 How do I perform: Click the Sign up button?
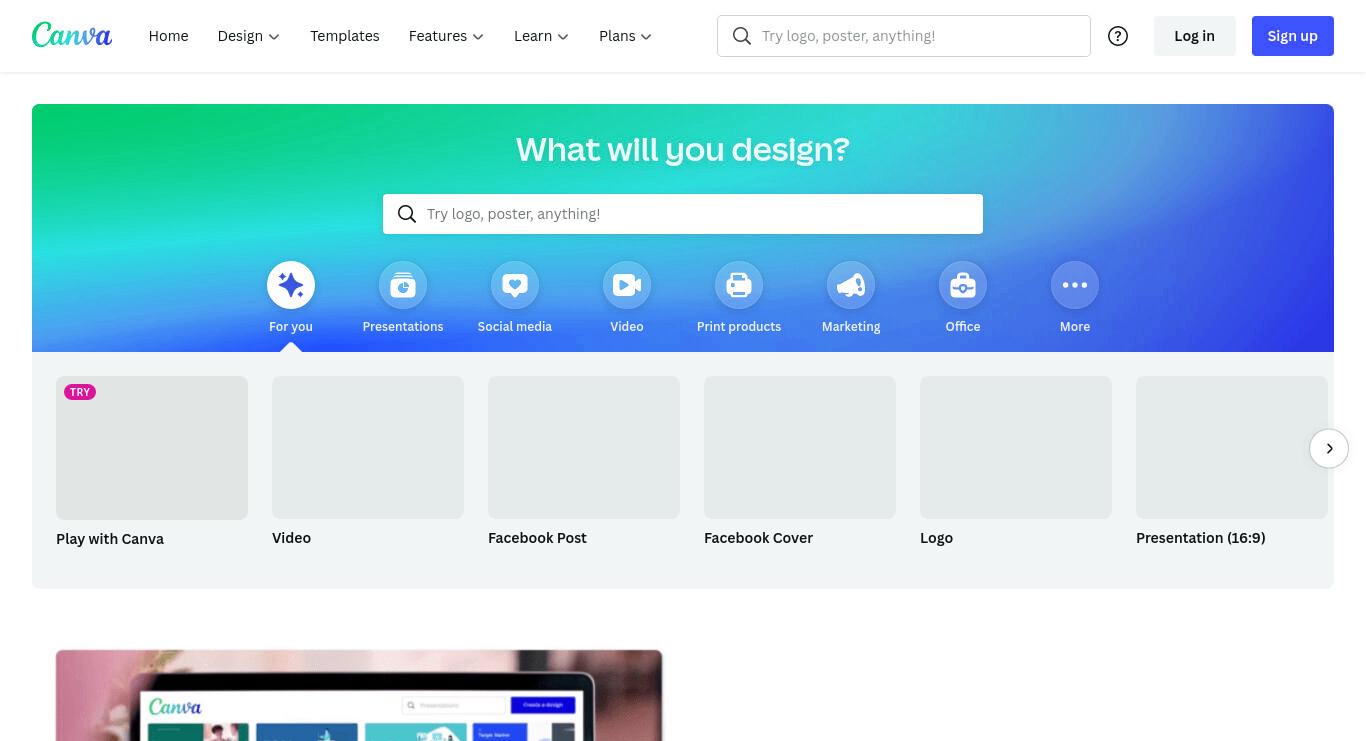[x=1292, y=36]
